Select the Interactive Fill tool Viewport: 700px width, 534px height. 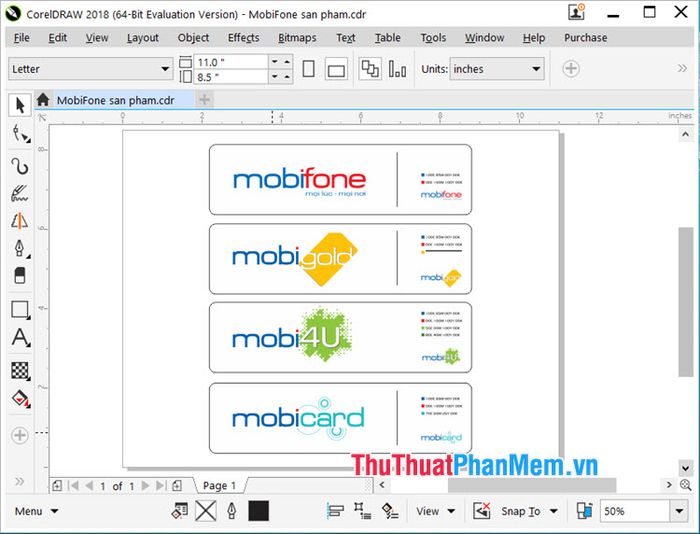pos(21,398)
